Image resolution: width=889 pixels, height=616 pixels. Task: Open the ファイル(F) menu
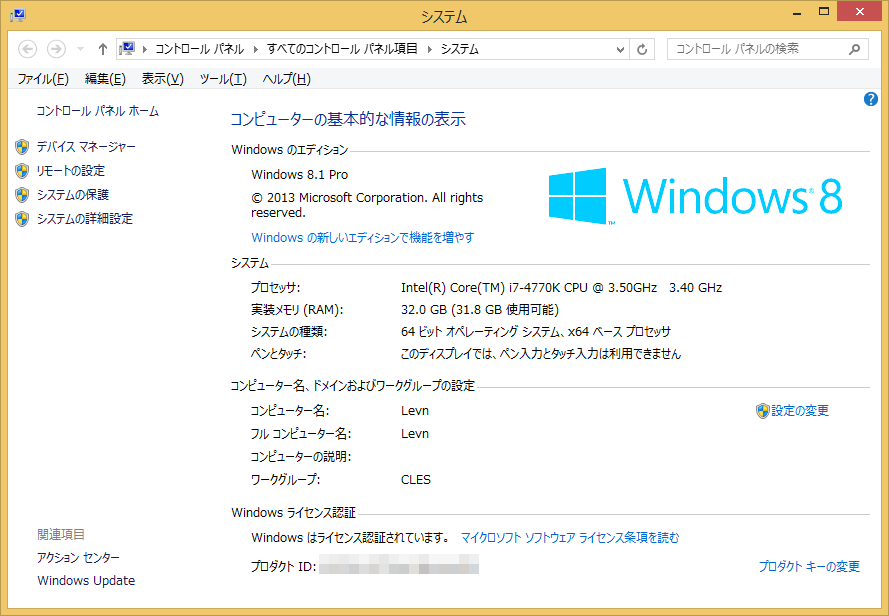pyautogui.click(x=43, y=79)
